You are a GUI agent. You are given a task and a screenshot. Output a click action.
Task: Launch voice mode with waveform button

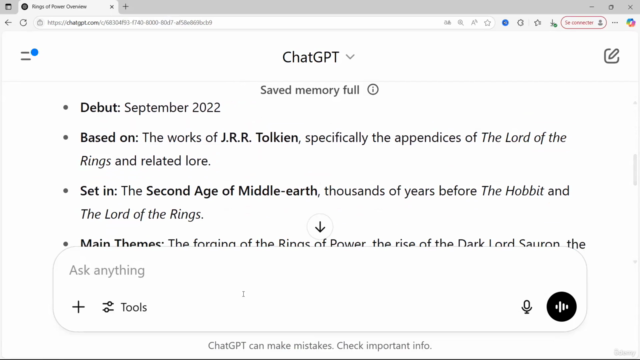tap(561, 307)
